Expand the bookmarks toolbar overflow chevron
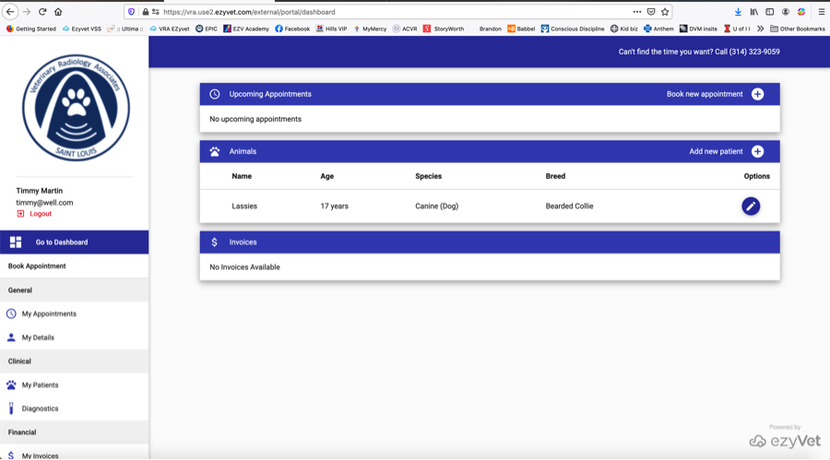830x460 pixels. coord(760,29)
